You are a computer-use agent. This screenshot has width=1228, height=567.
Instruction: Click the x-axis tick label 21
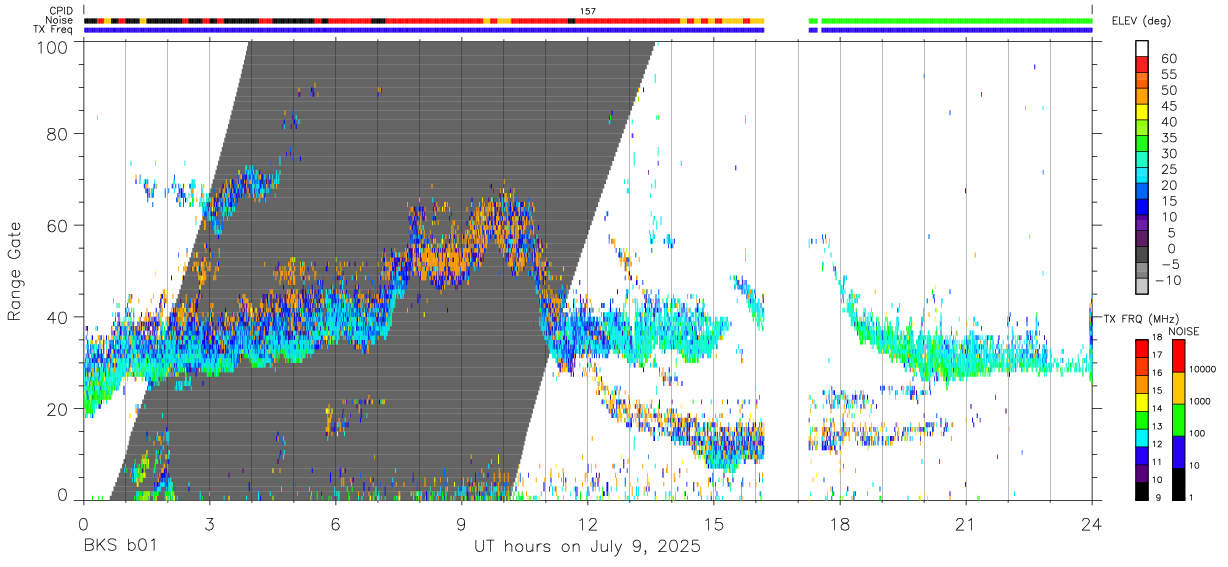pyautogui.click(x=966, y=524)
